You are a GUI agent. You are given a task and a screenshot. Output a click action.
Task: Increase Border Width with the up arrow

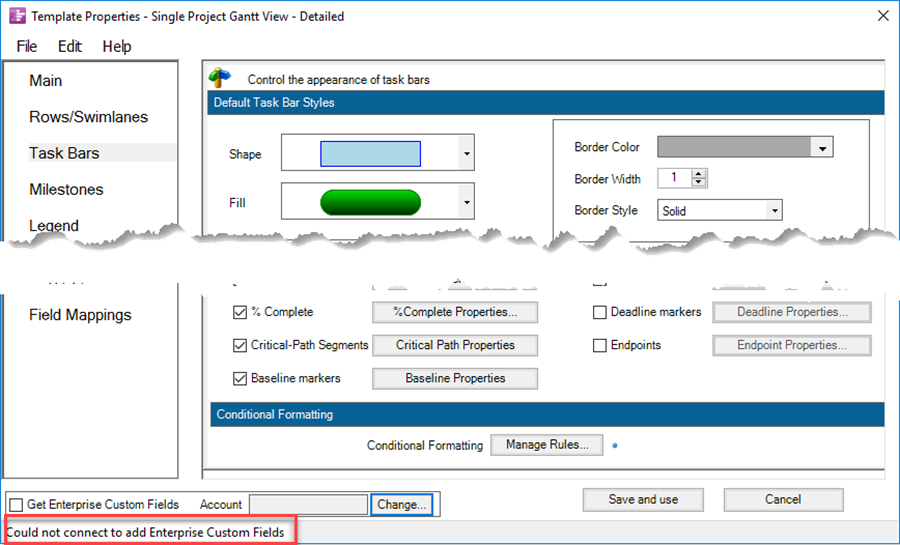point(699,174)
